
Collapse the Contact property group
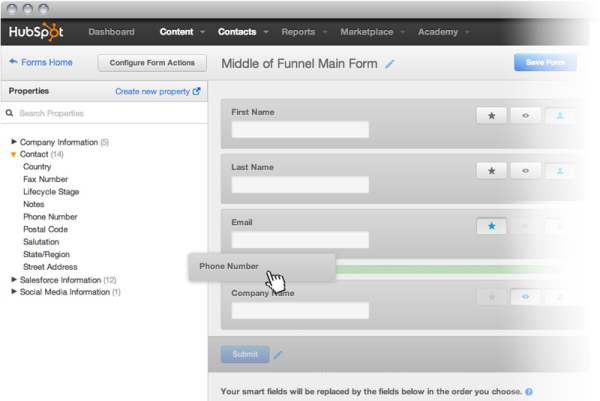(14, 155)
